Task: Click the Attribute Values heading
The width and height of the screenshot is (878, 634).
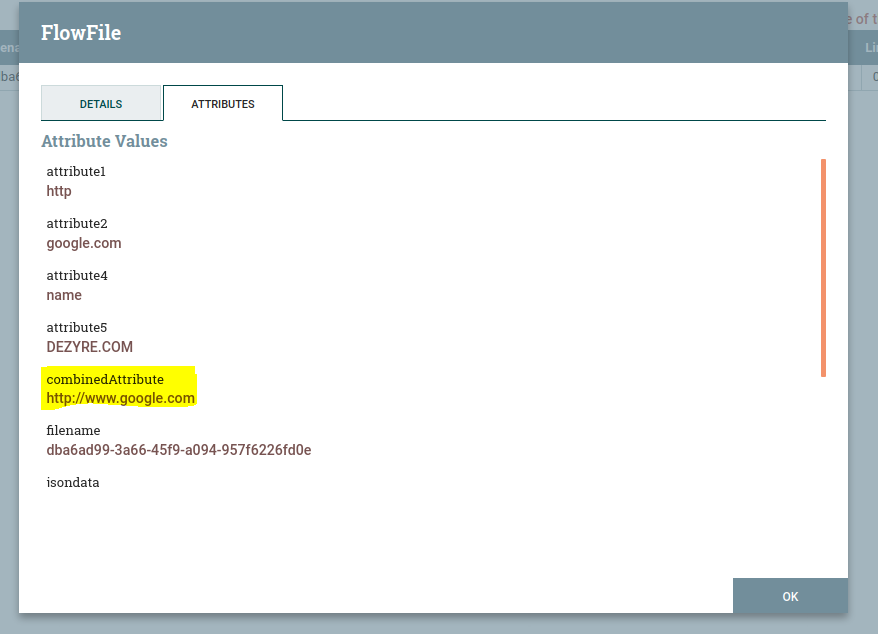Action: (104, 141)
